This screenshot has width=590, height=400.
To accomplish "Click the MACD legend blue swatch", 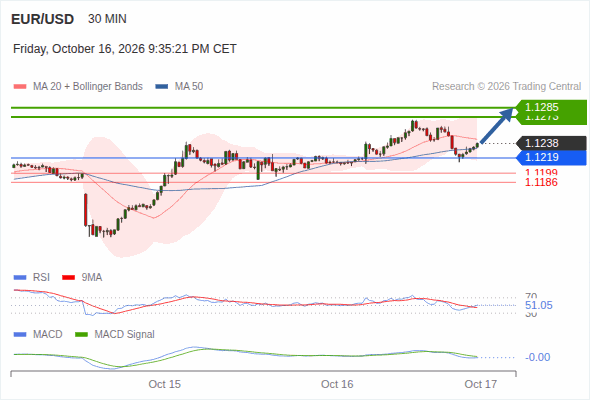I will (20, 335).
